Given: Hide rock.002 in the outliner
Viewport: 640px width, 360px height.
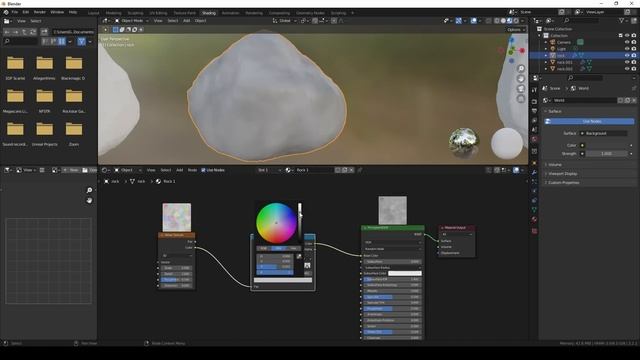Looking at the screenshot, I should click(x=627, y=69).
